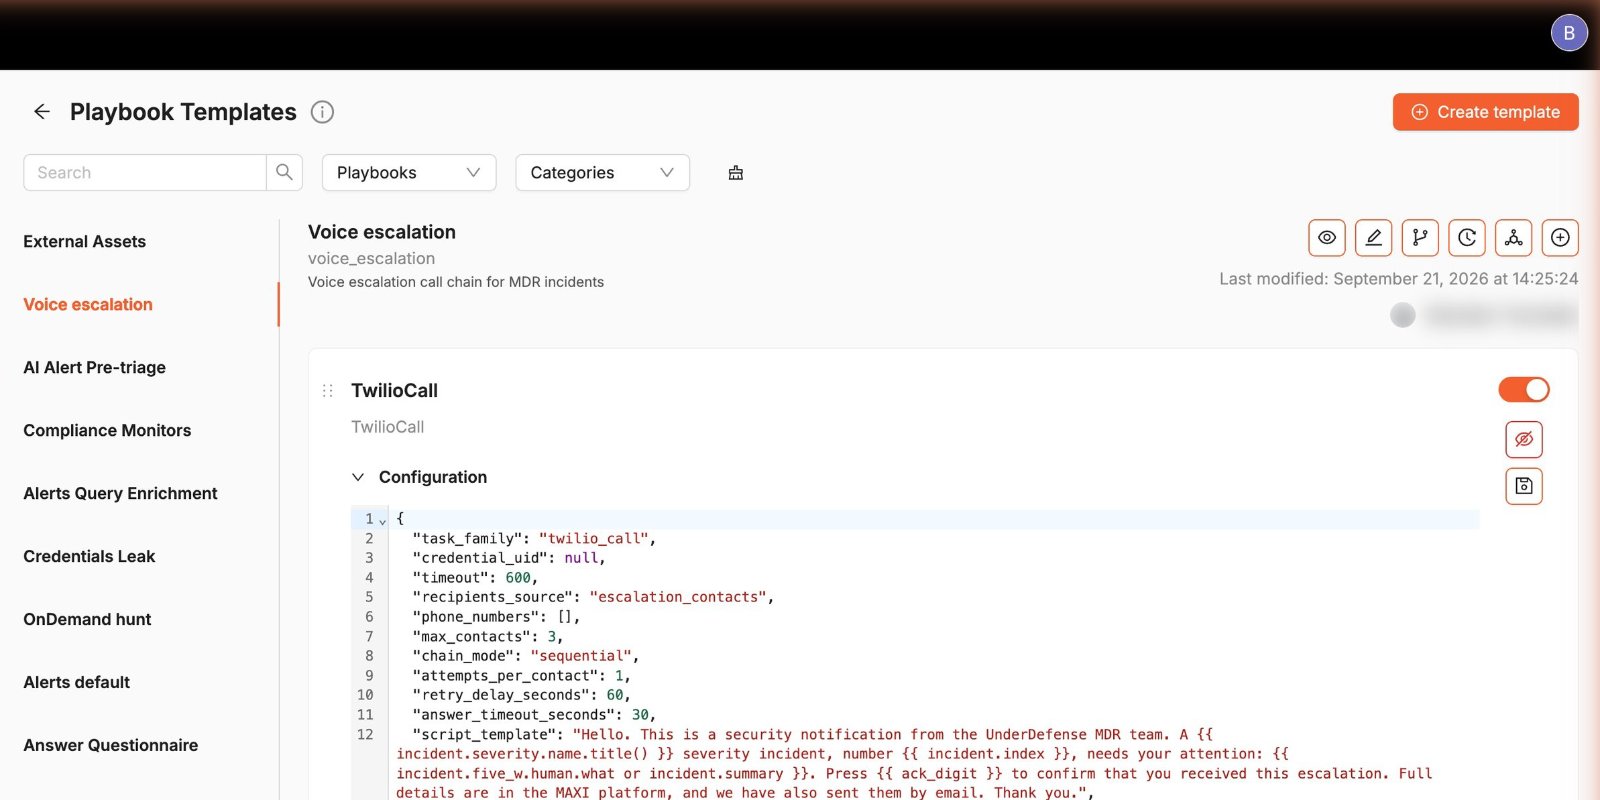Collapse the Configuration section
This screenshot has width=1600, height=800.
(x=358, y=477)
